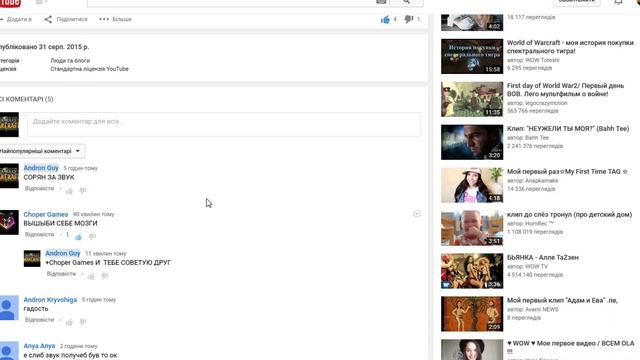Dislike the ТЕБЕ СОВЕТУЮ ДРУГ reply
The width and height of the screenshot is (640, 360).
click(104, 276)
